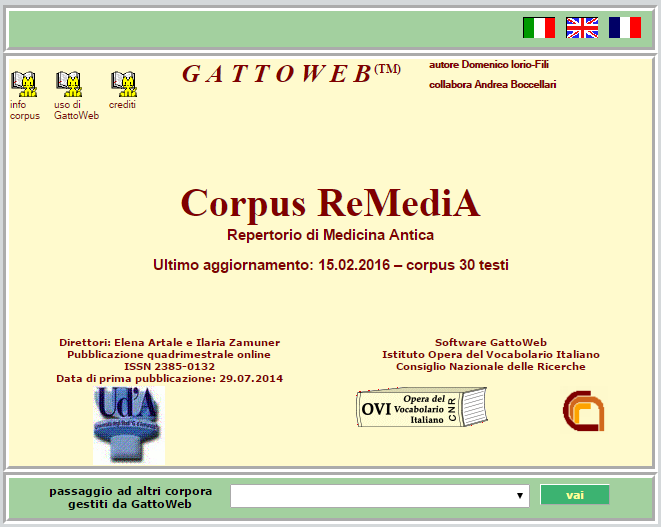661x527 pixels.
Task: Click 'autore Domenico Iorio-Fili' text
Action: pyautogui.click(x=489, y=65)
